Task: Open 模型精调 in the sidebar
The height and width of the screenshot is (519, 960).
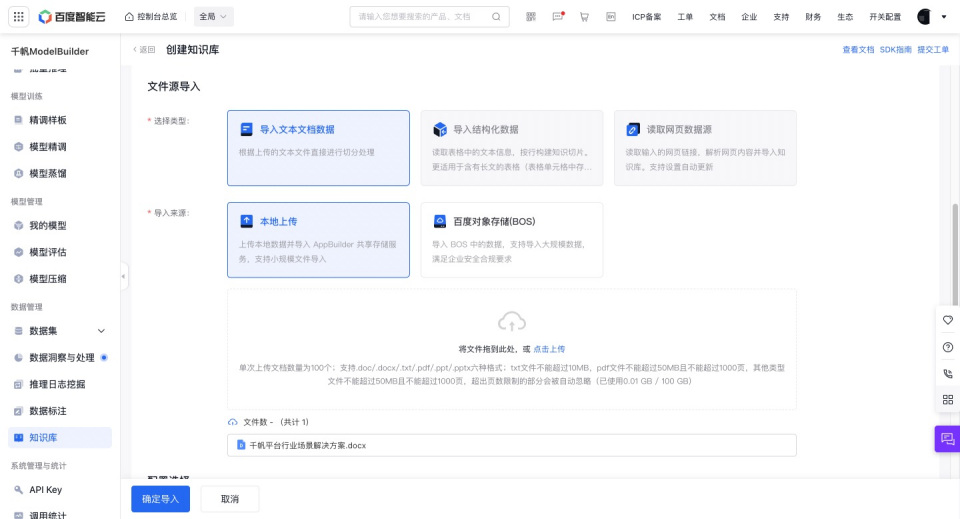Action: (48, 147)
